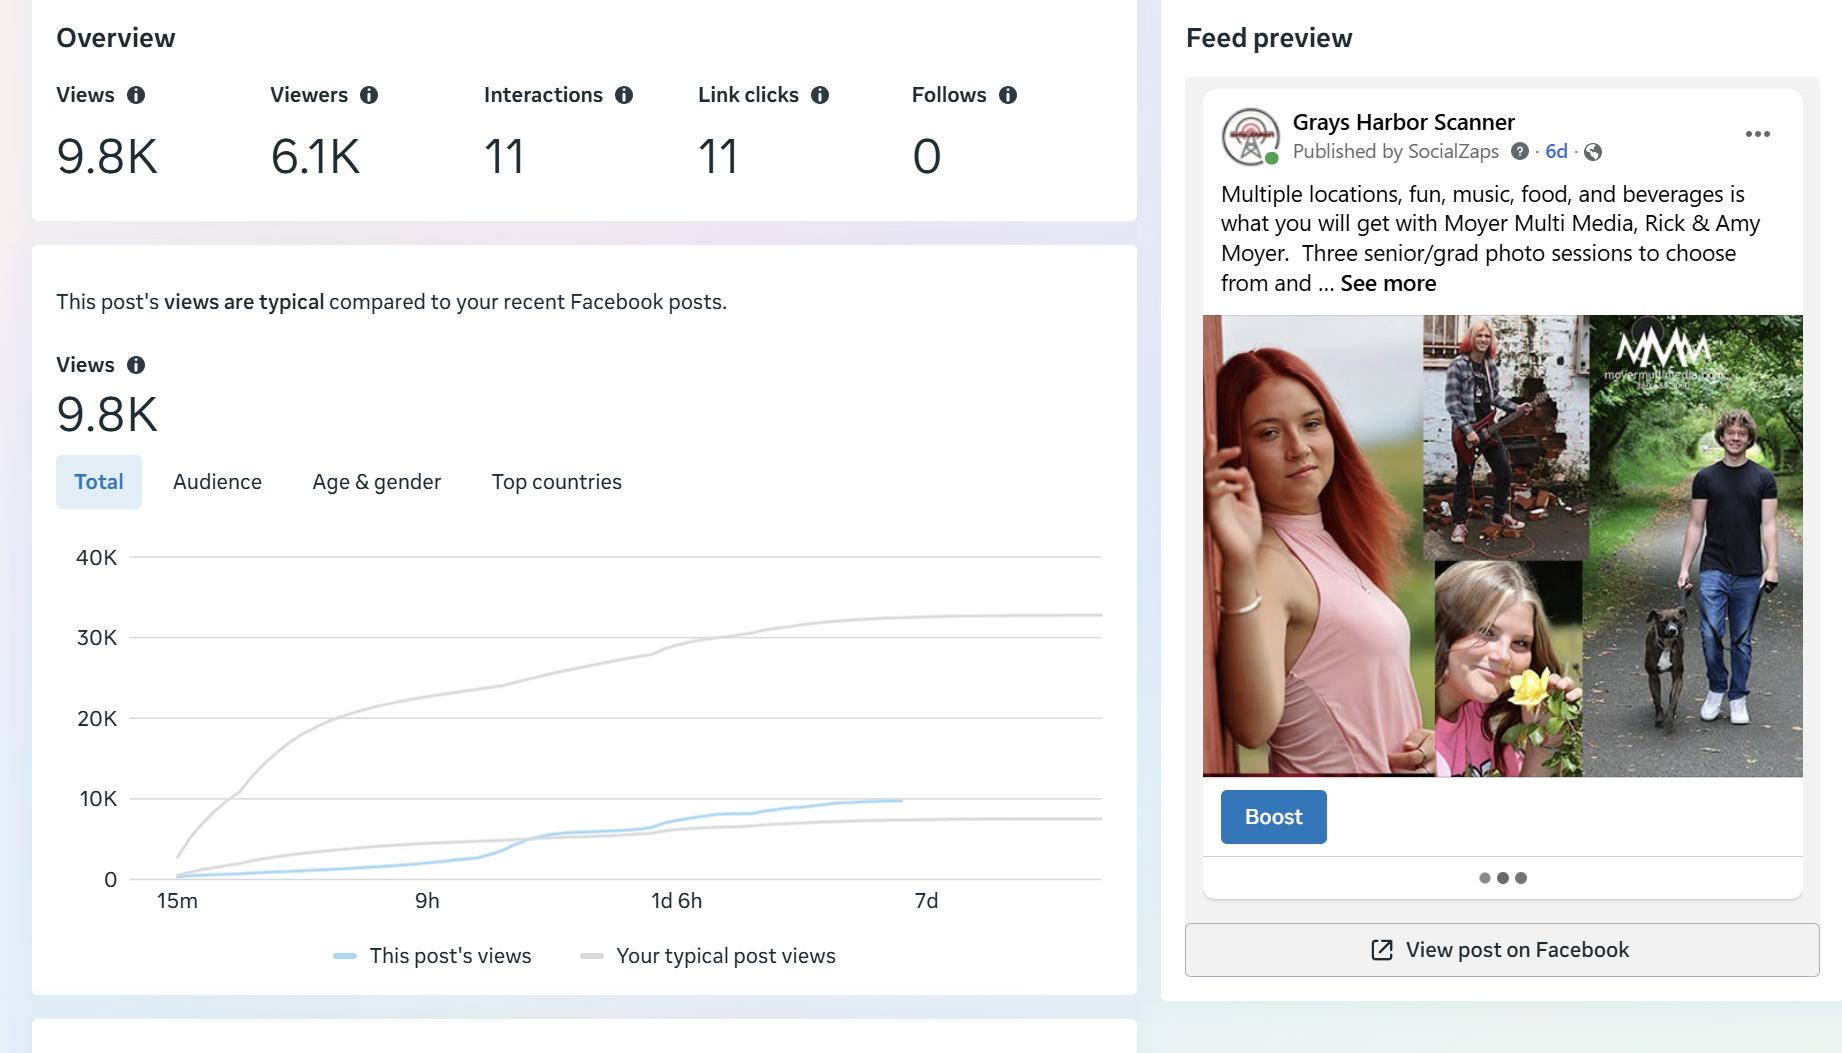1842x1053 pixels.
Task: Switch to the Audience tab
Action: [217, 482]
